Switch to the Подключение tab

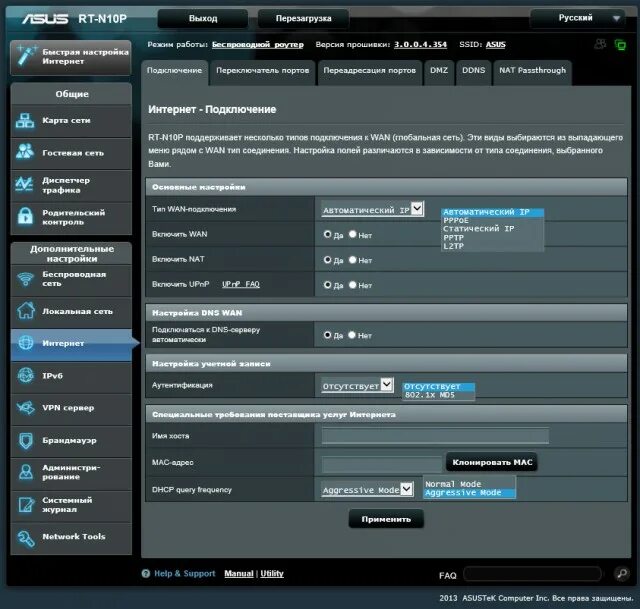pos(175,71)
